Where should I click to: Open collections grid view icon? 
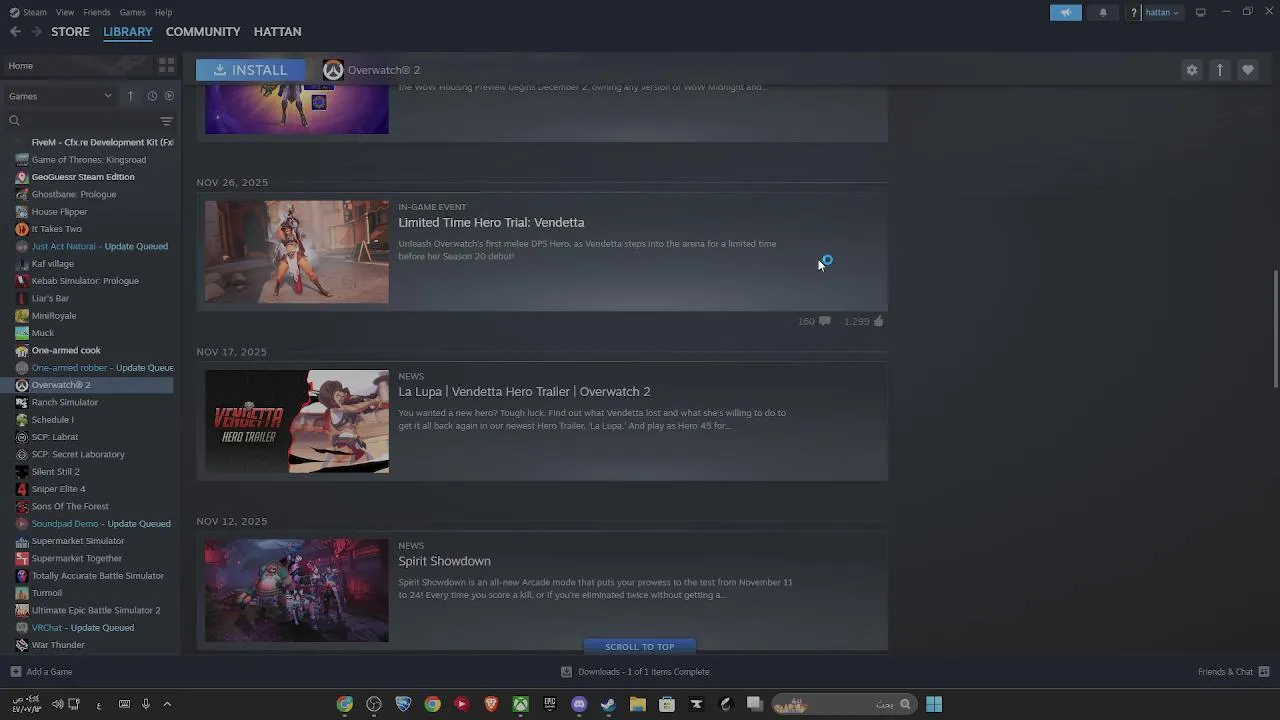[x=166, y=66]
